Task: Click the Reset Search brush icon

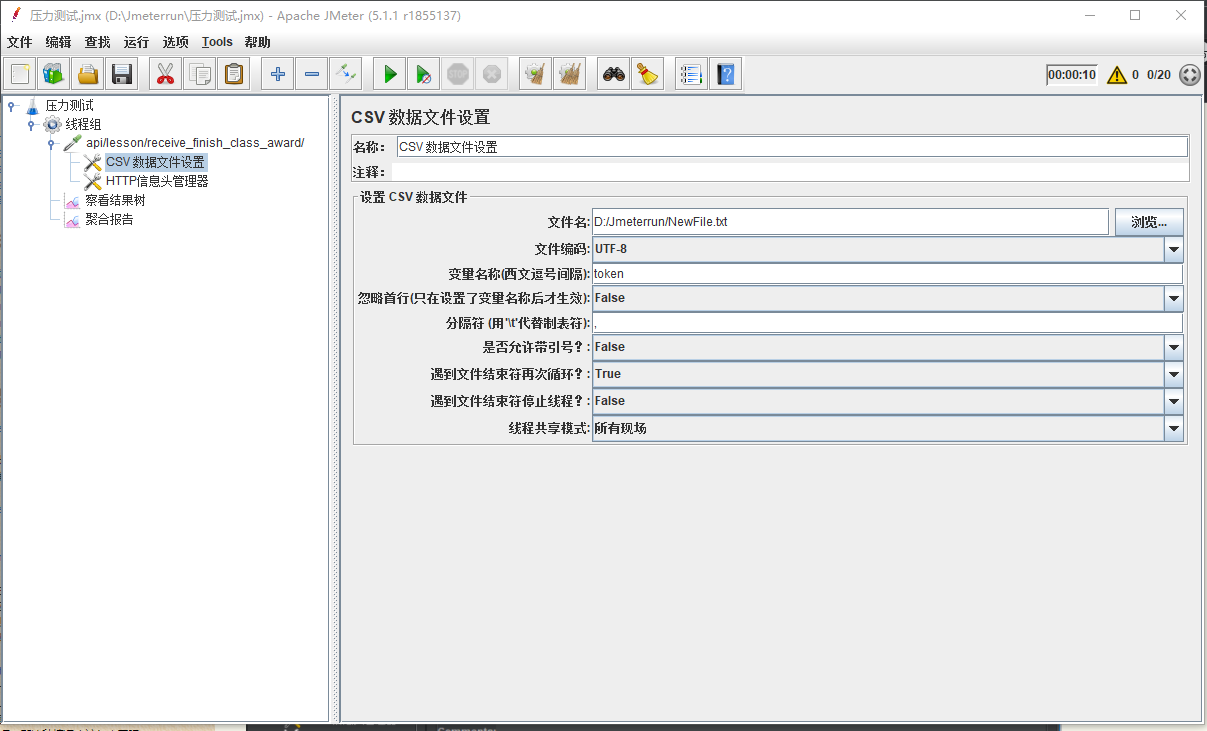Action: pos(648,74)
